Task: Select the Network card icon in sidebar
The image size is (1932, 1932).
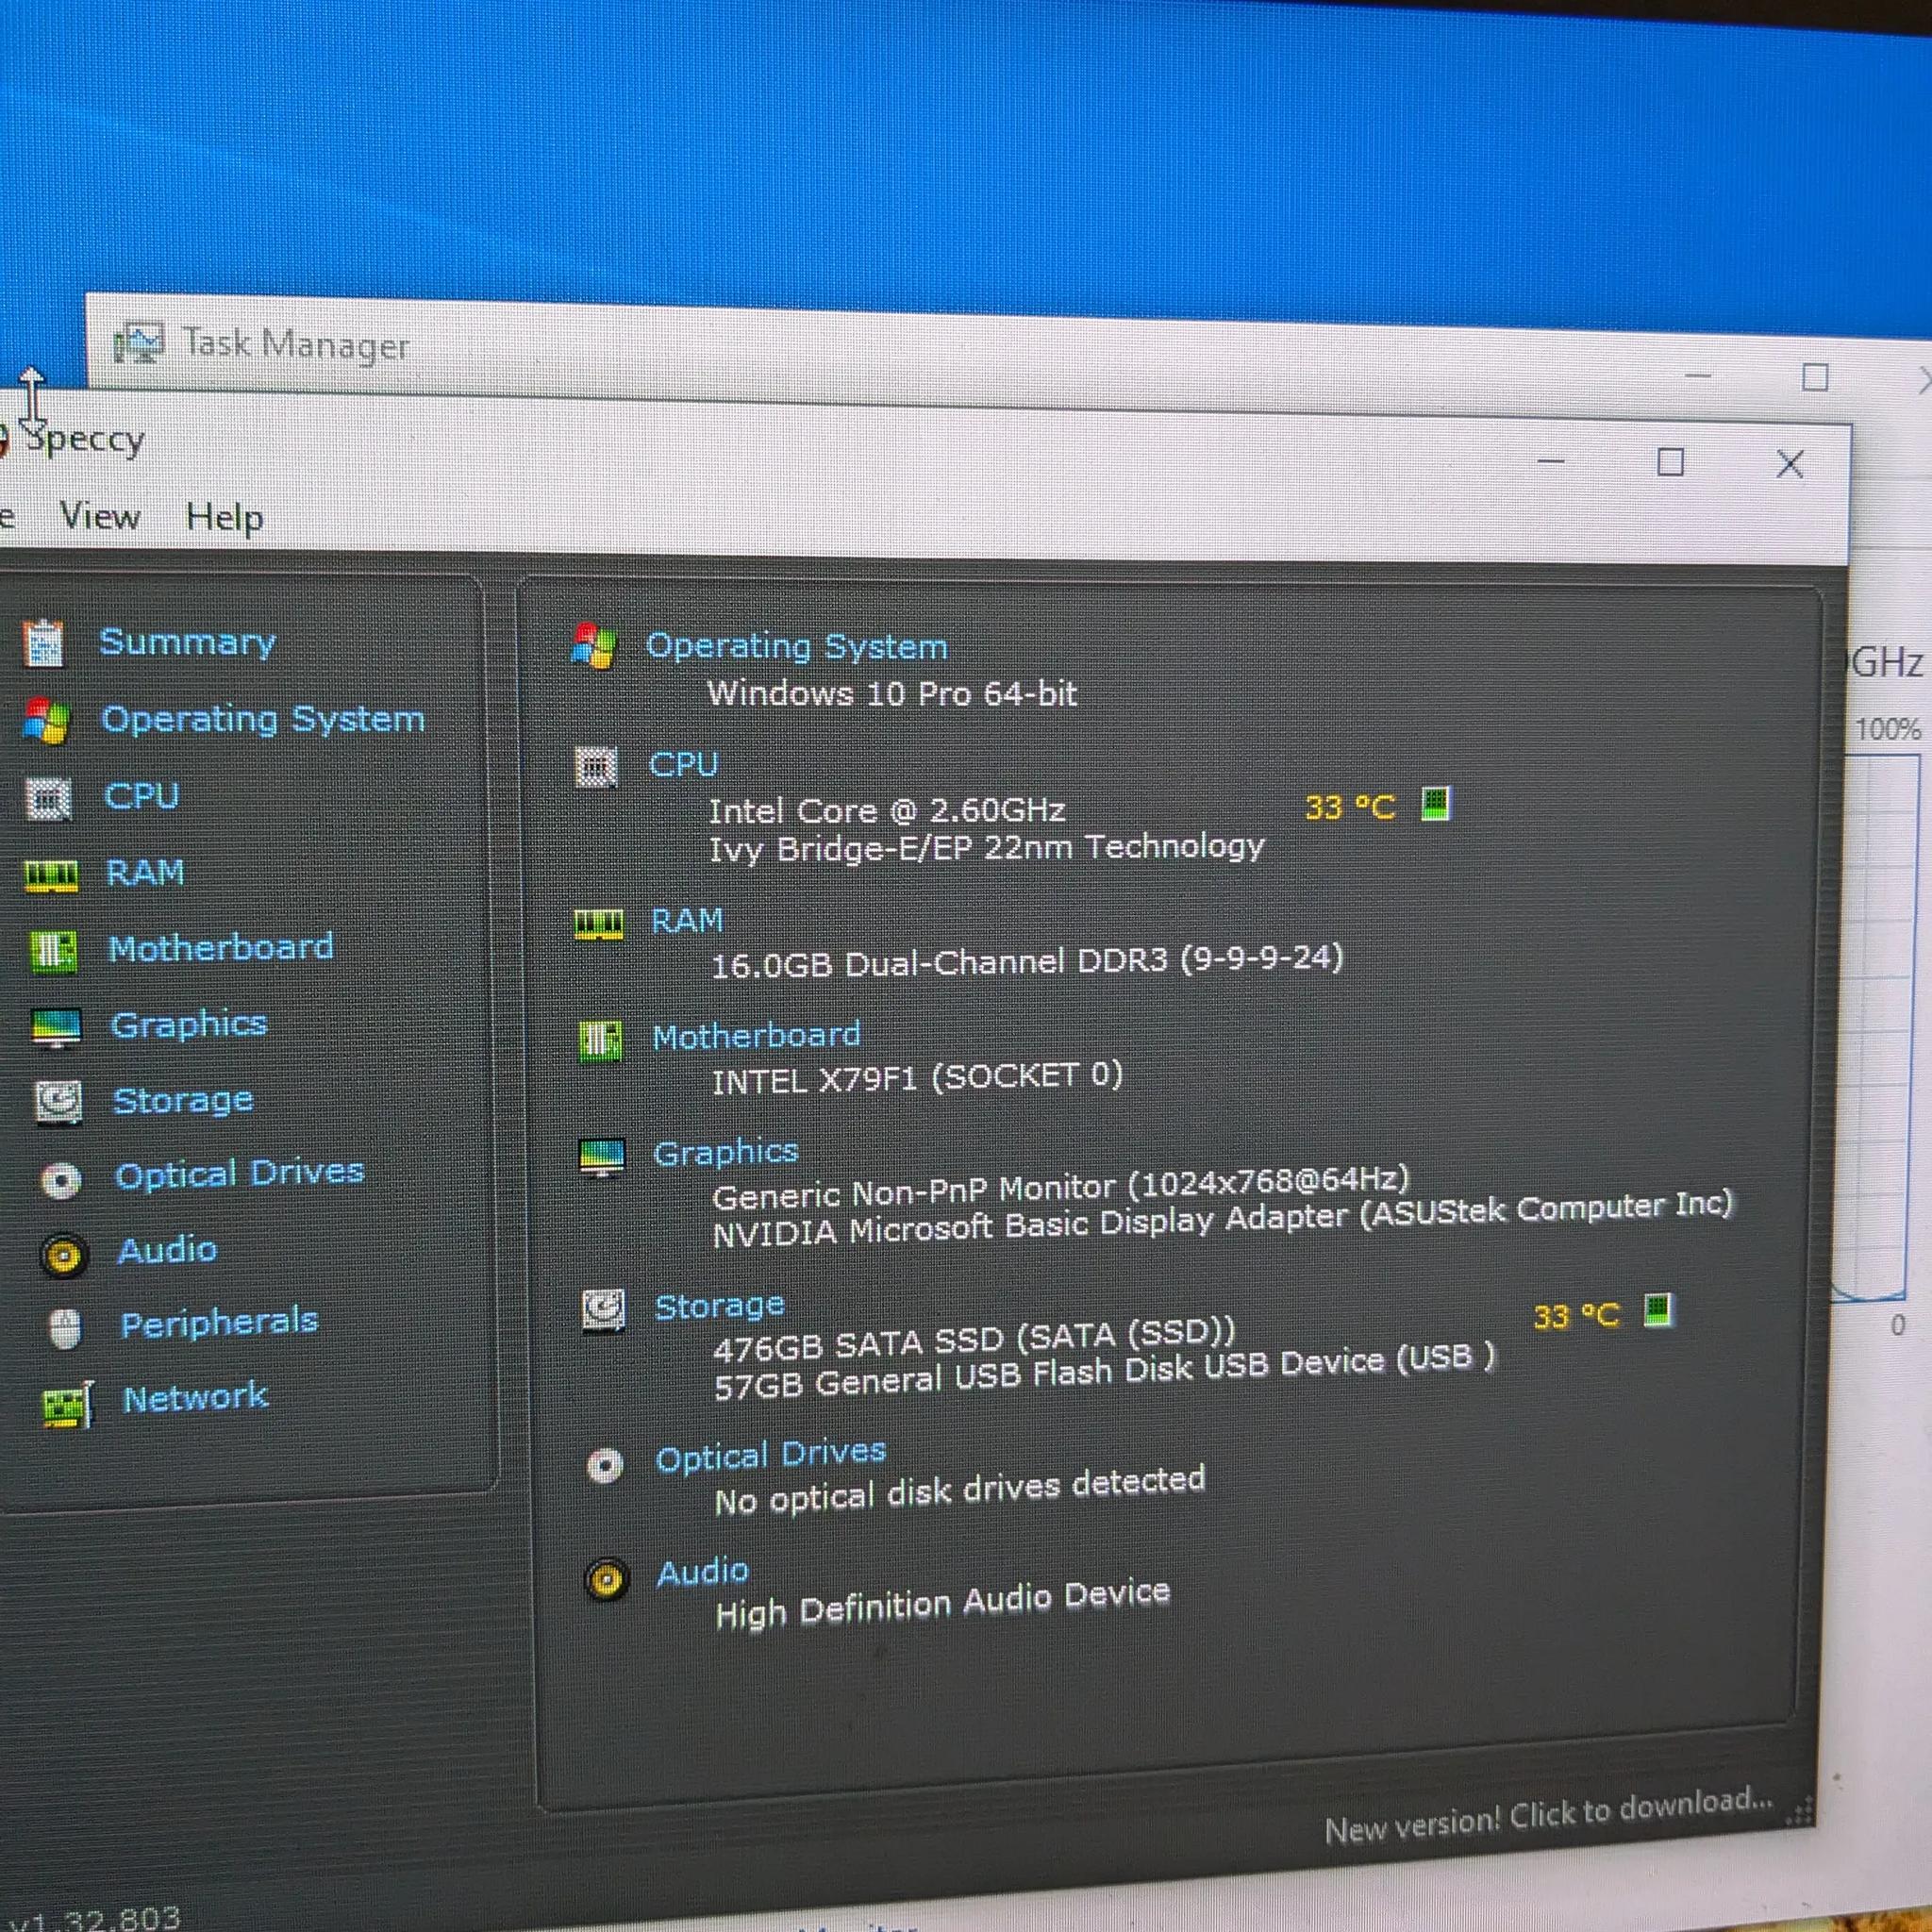Action: [x=68, y=1405]
